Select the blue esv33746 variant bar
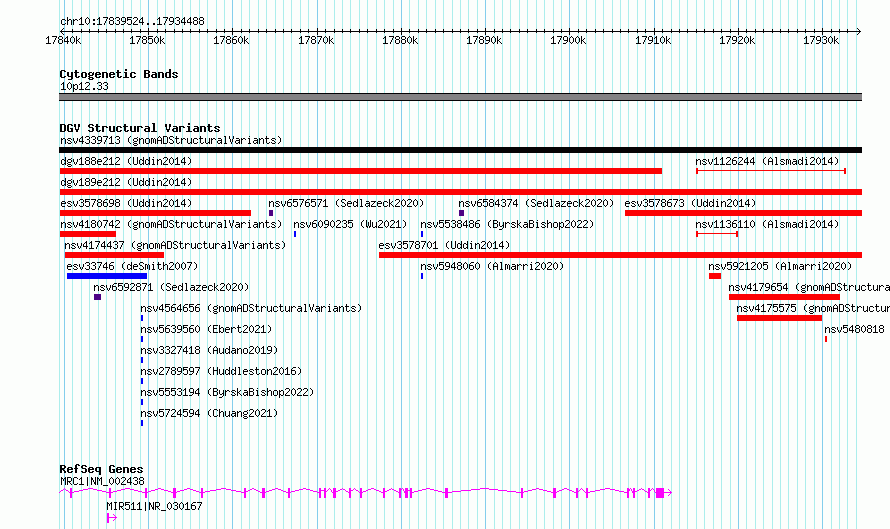Screen dimensions: 890x529 coord(107,276)
